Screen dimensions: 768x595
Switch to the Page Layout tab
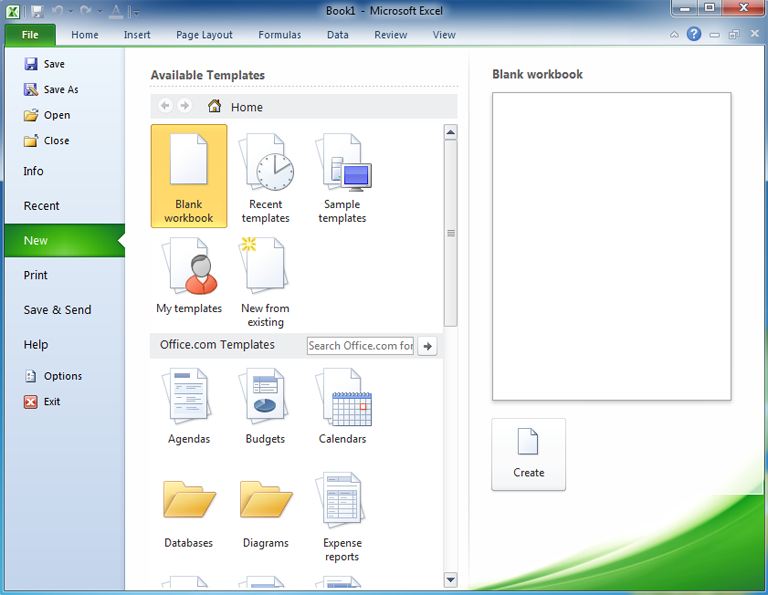204,35
